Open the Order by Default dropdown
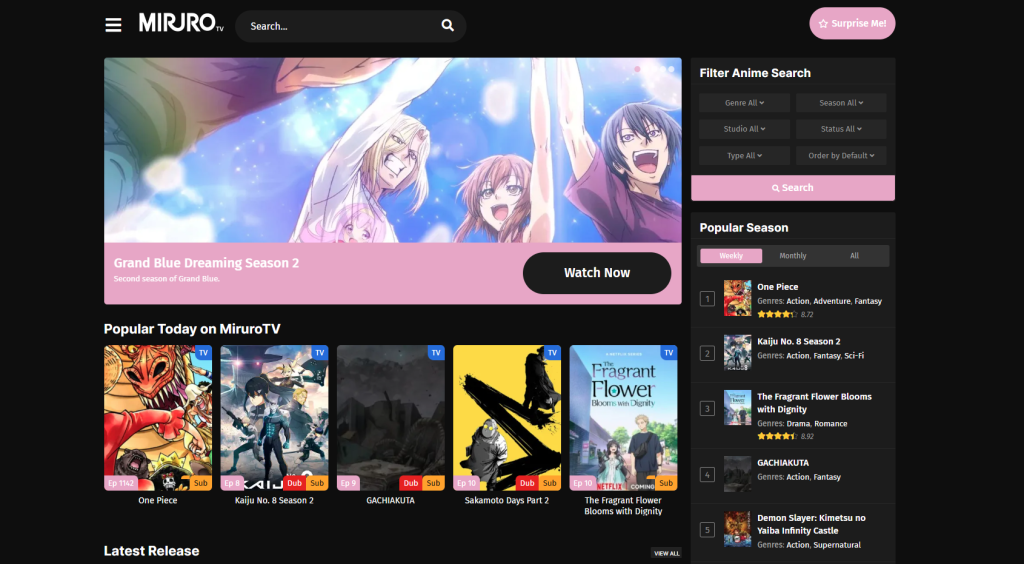 (x=841, y=155)
